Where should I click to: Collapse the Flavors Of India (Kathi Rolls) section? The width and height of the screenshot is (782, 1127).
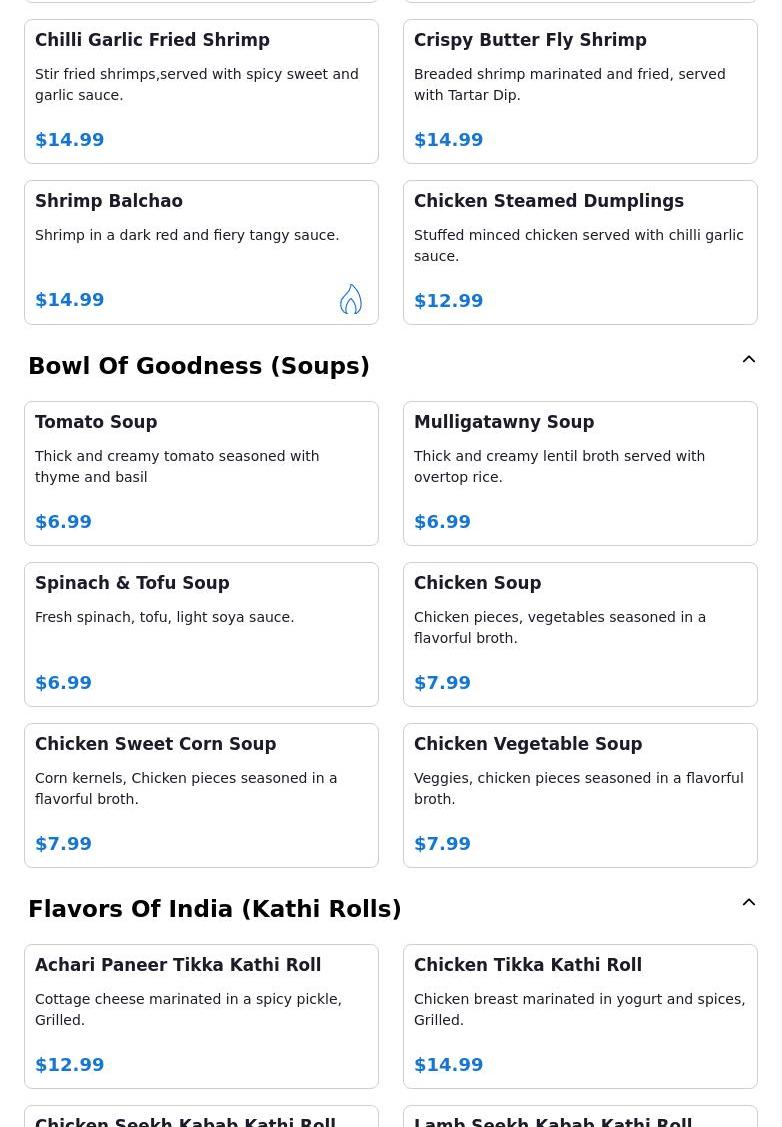coord(749,903)
